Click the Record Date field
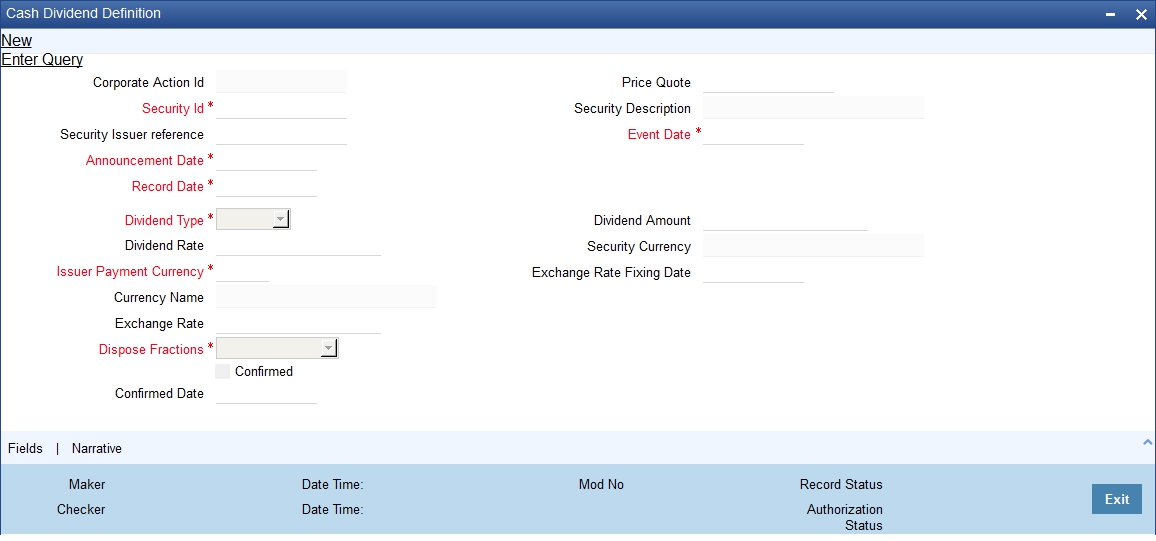 point(266,186)
